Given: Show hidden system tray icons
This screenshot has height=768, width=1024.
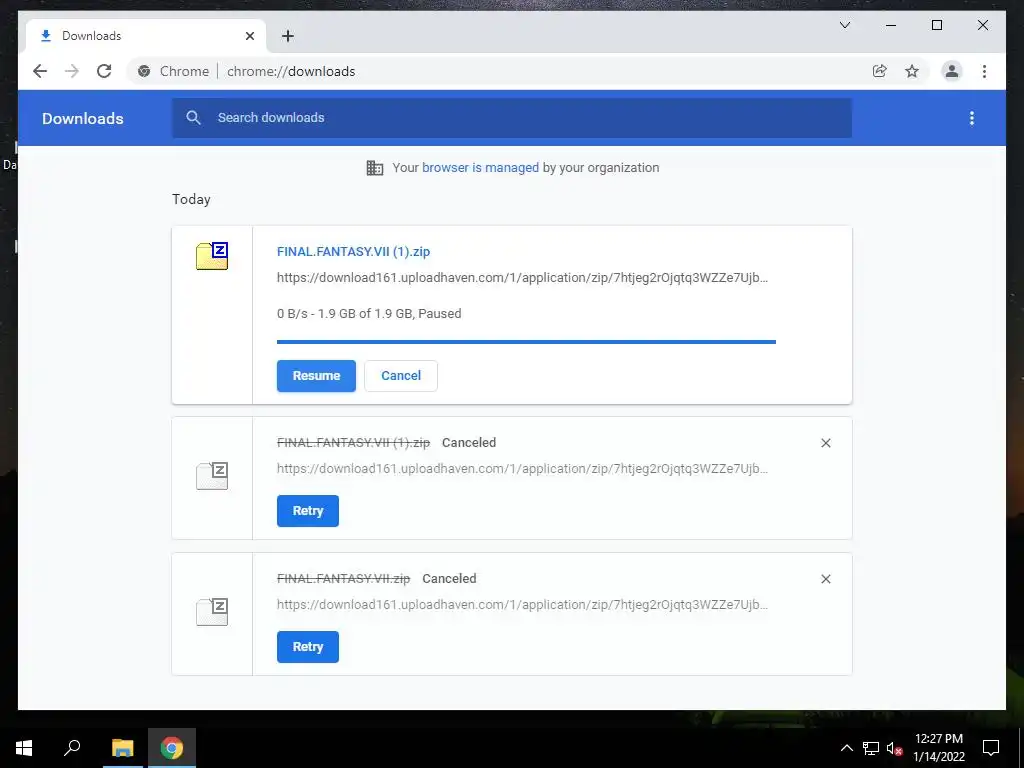Looking at the screenshot, I should [x=846, y=748].
